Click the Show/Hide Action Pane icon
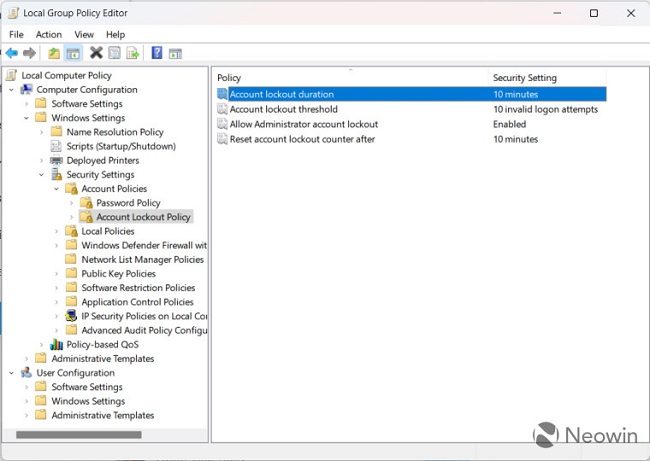650x461 pixels. [x=175, y=53]
